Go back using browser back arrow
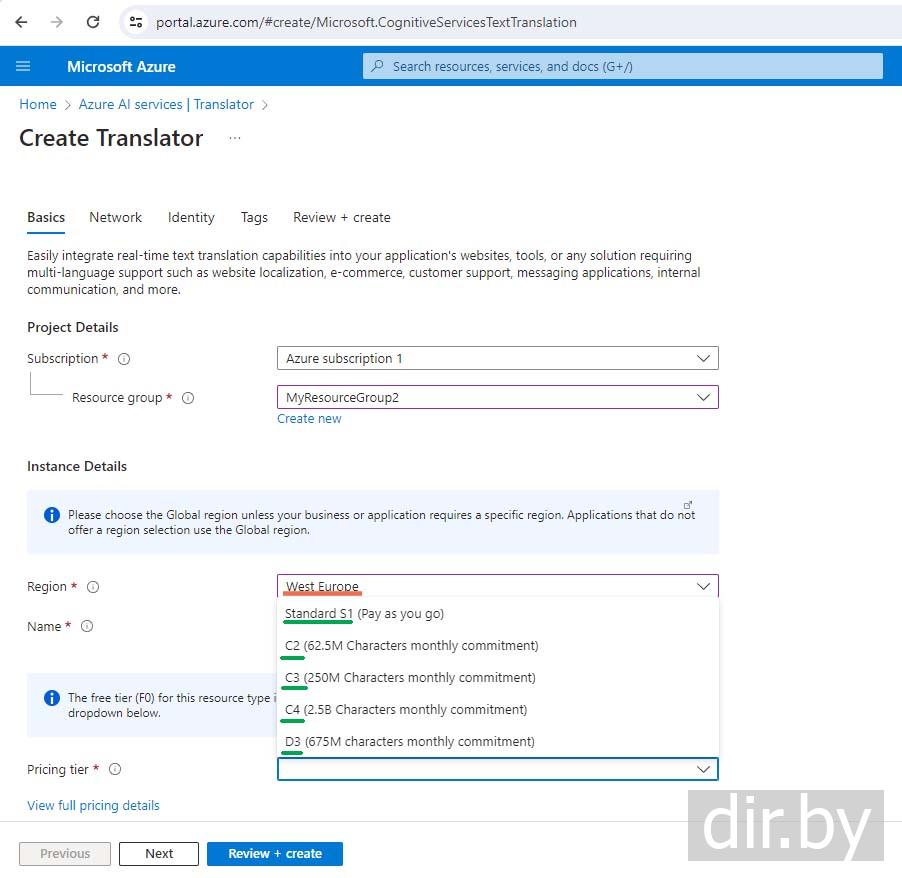The width and height of the screenshot is (902, 878). tap(21, 22)
